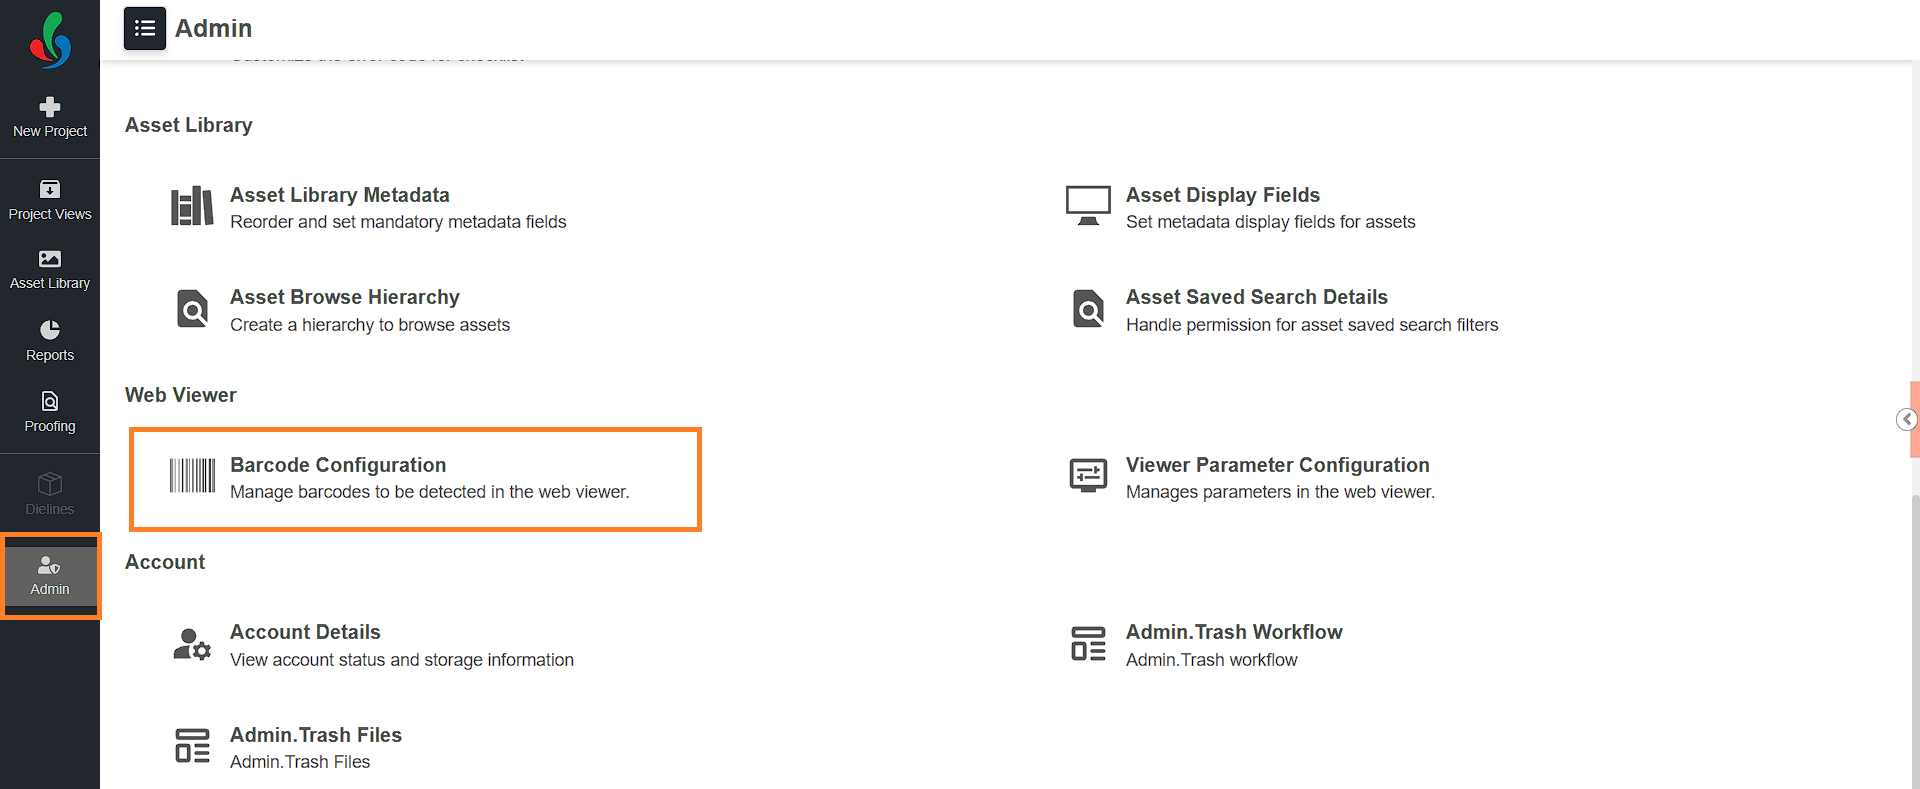Viewport: 1920px width, 789px height.
Task: Click the Asset Saved Search Details icon
Action: pos(1088,309)
